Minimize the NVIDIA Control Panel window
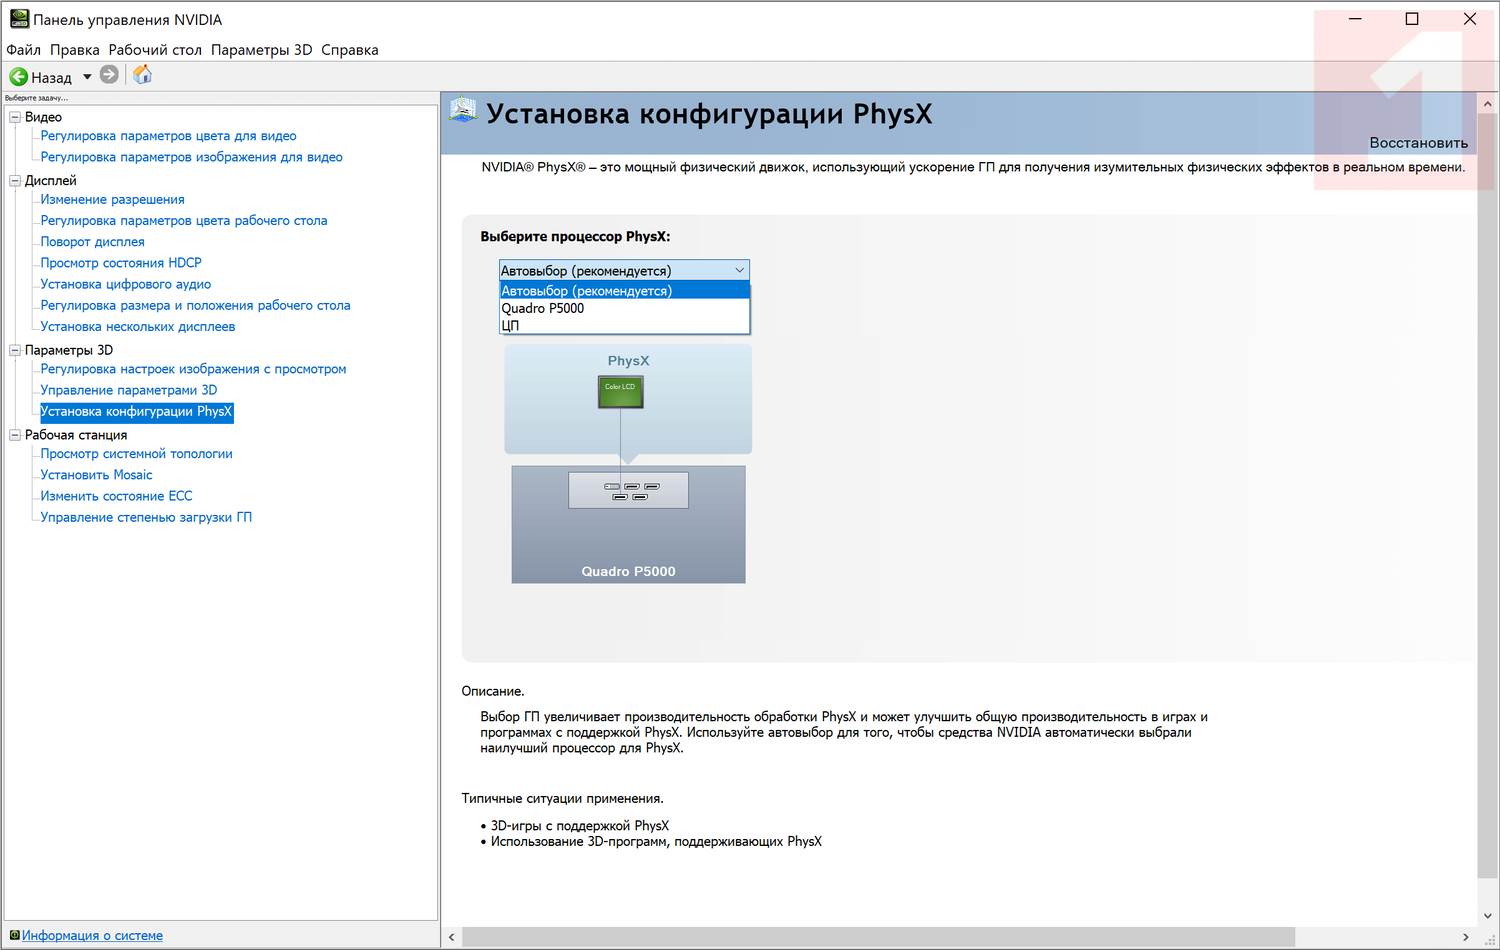The height and width of the screenshot is (950, 1500). coord(1355,19)
